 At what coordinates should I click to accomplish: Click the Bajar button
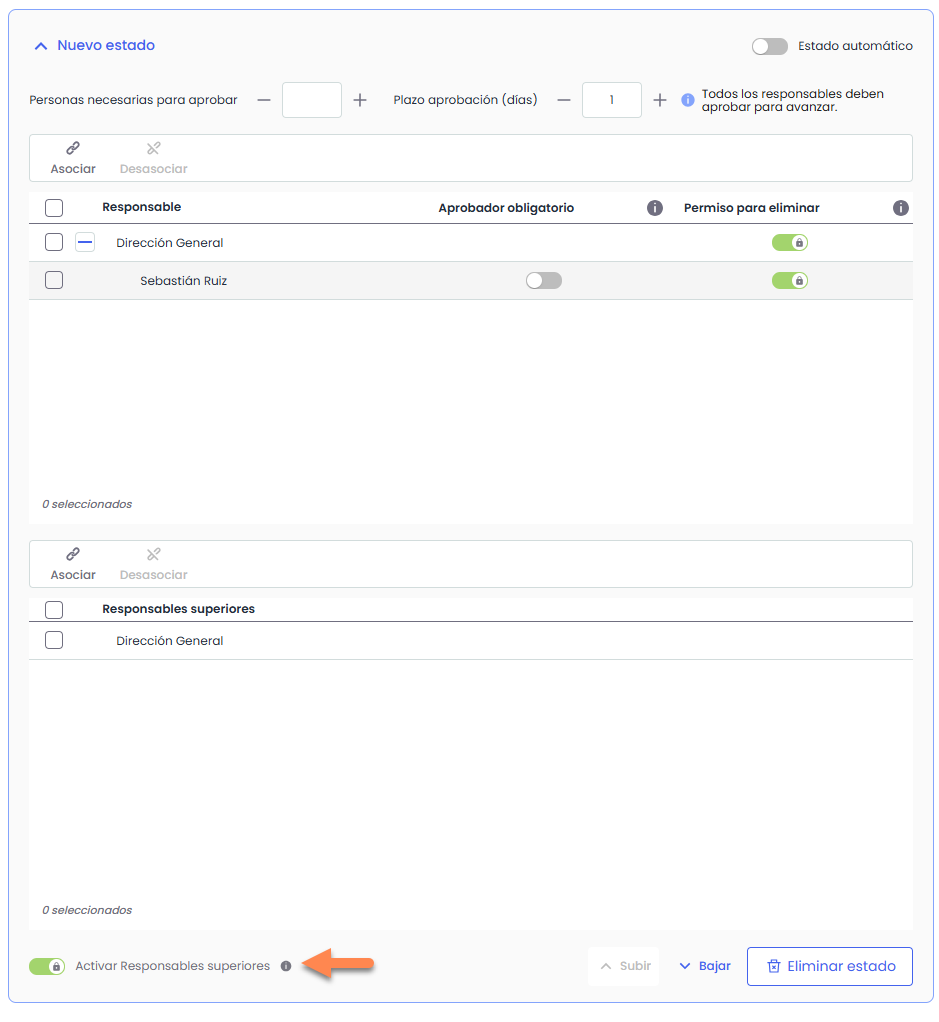[x=705, y=966]
